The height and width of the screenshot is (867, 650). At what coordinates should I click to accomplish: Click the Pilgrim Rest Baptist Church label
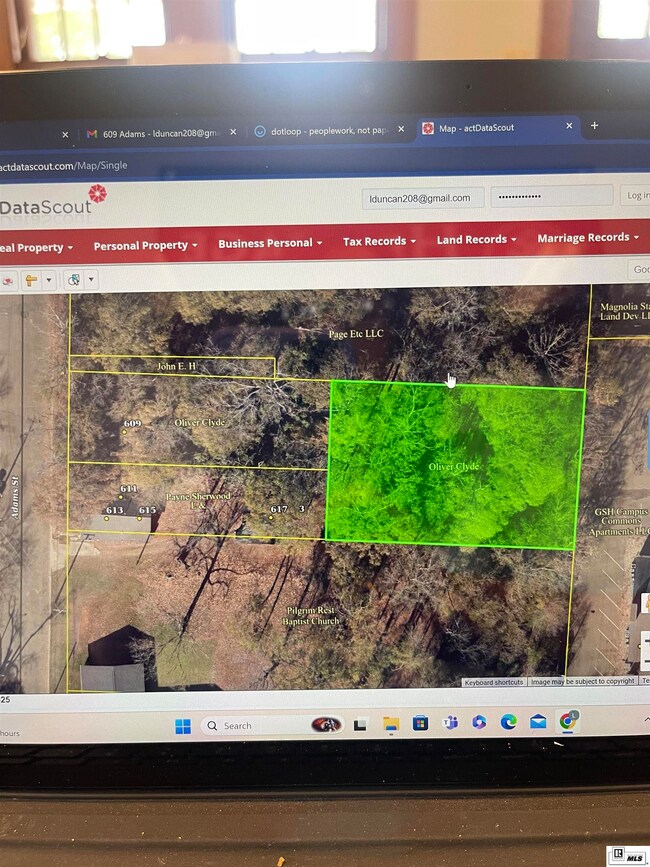point(311,615)
